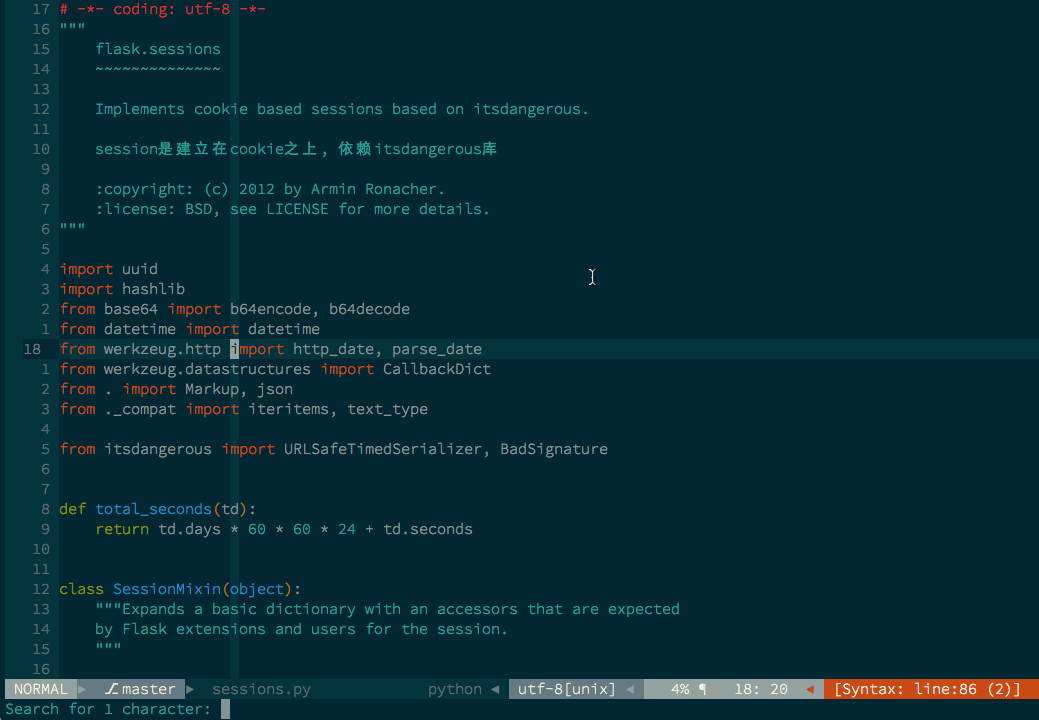Viewport: 1039px width, 720px height.
Task: Click 'BSD' in the license line
Action: point(198,209)
